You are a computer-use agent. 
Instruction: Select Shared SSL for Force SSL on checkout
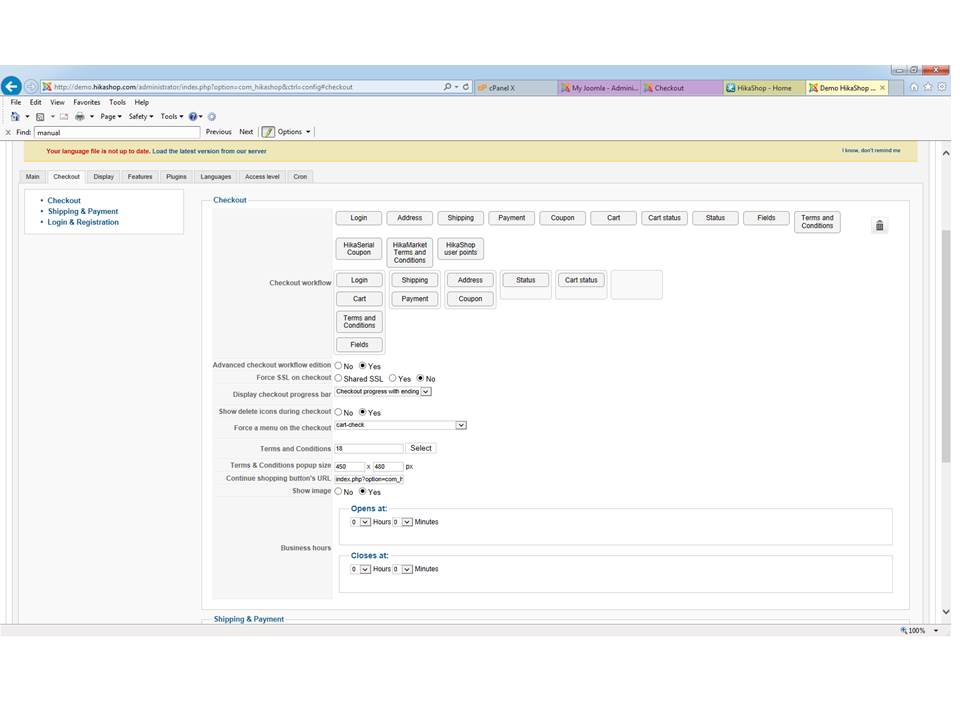(x=338, y=379)
